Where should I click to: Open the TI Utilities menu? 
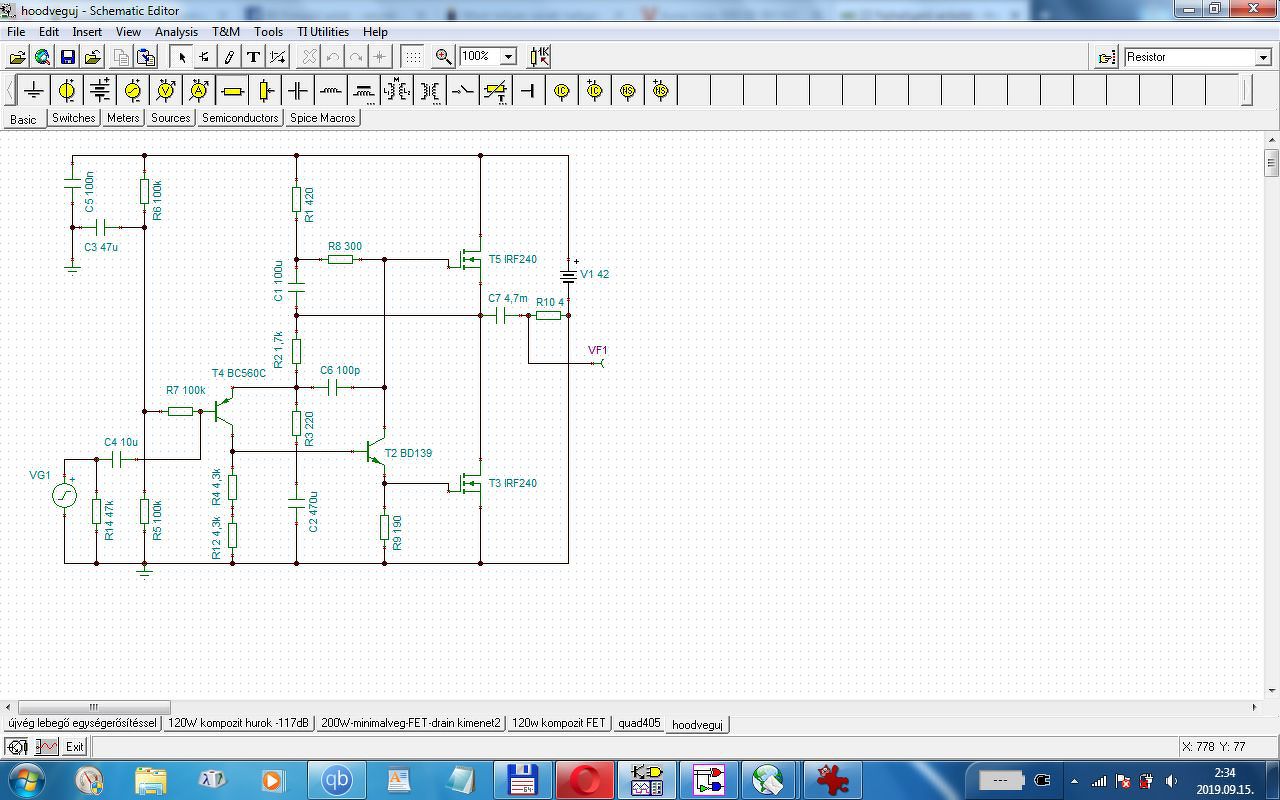(323, 31)
